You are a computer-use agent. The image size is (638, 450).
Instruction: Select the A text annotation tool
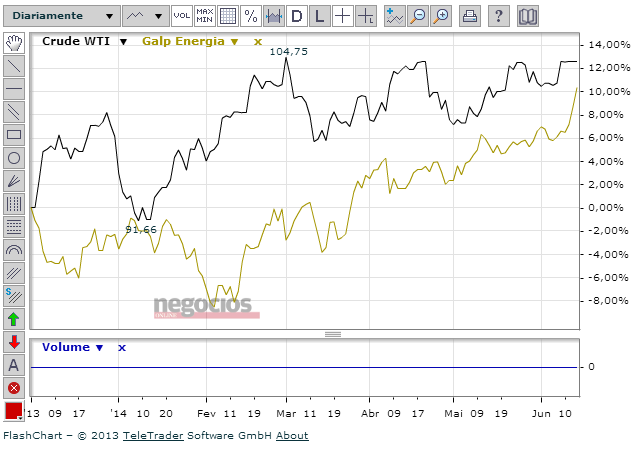click(x=14, y=365)
